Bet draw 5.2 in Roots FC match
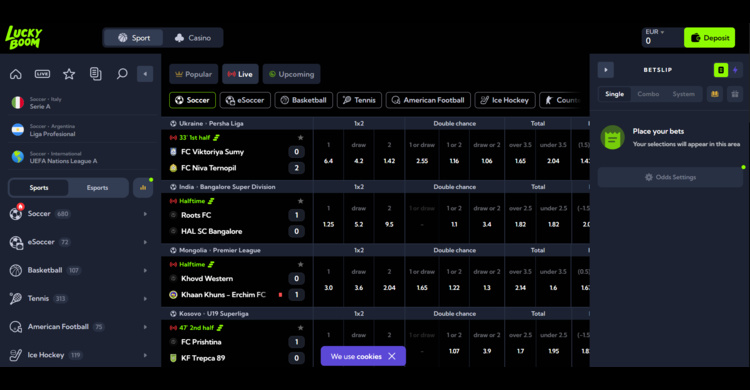 click(359, 218)
